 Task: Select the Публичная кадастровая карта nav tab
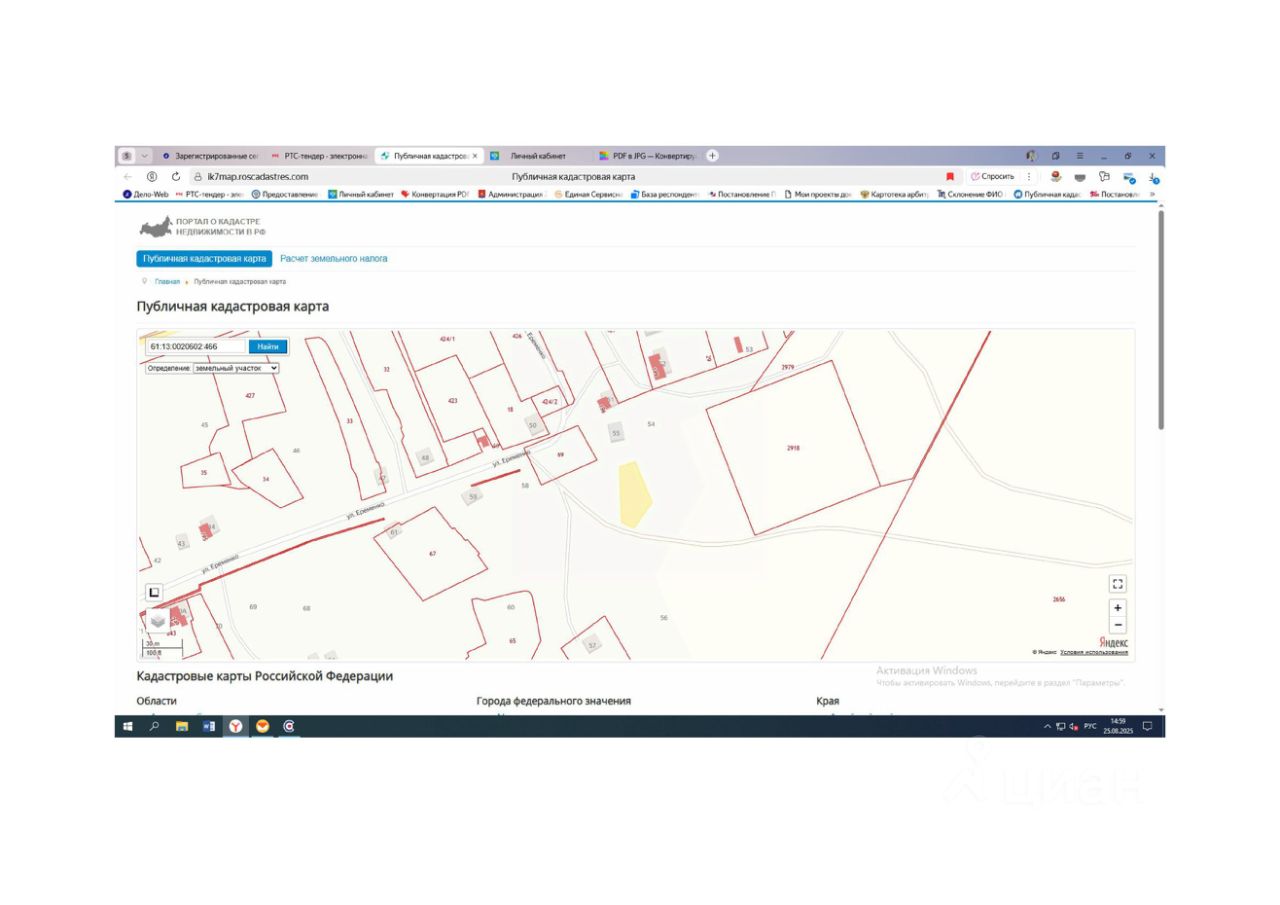[x=204, y=258]
